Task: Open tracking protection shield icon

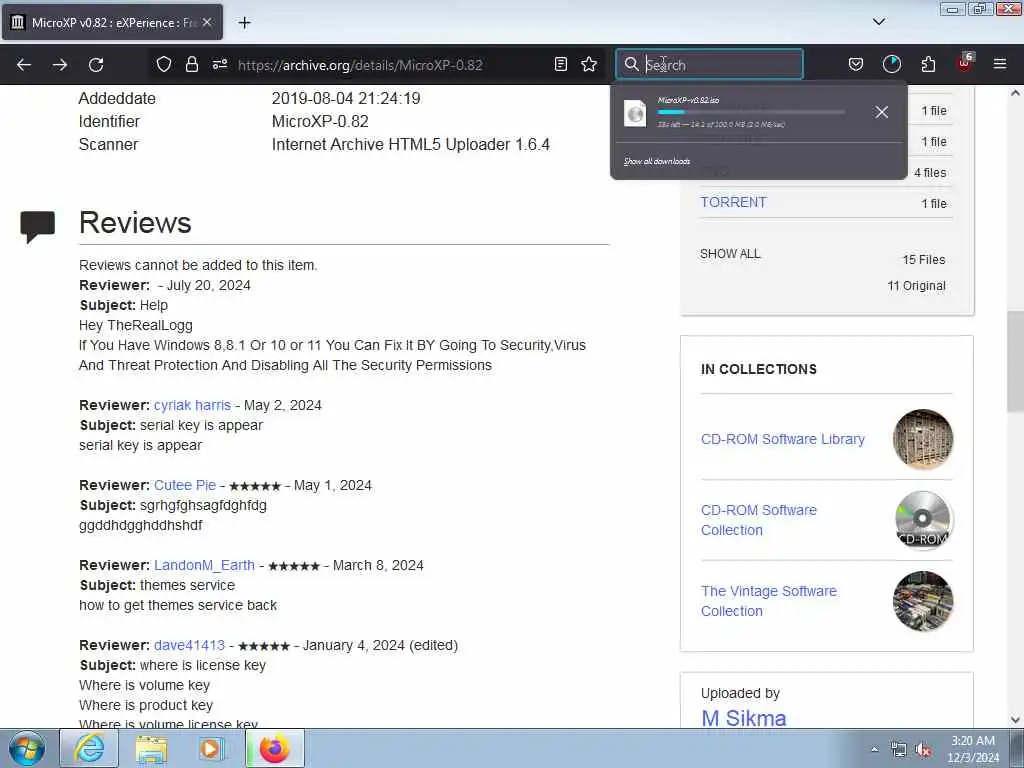Action: coord(164,65)
